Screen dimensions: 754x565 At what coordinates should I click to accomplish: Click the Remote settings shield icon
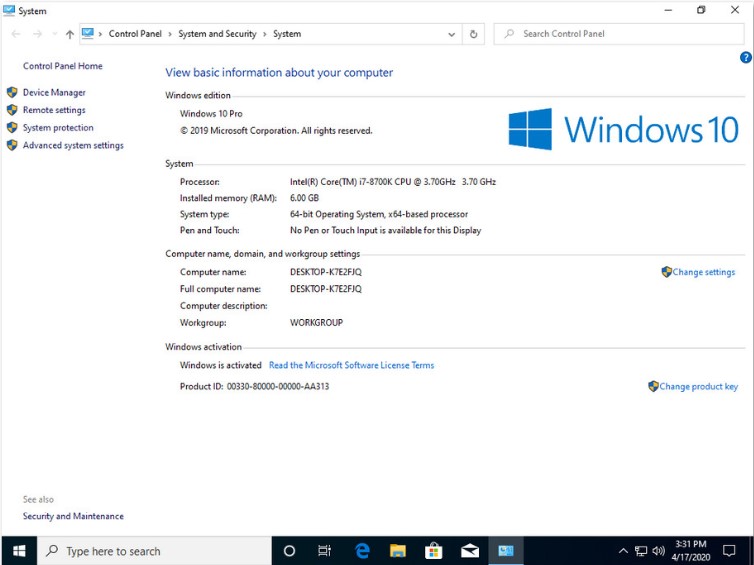(x=12, y=110)
